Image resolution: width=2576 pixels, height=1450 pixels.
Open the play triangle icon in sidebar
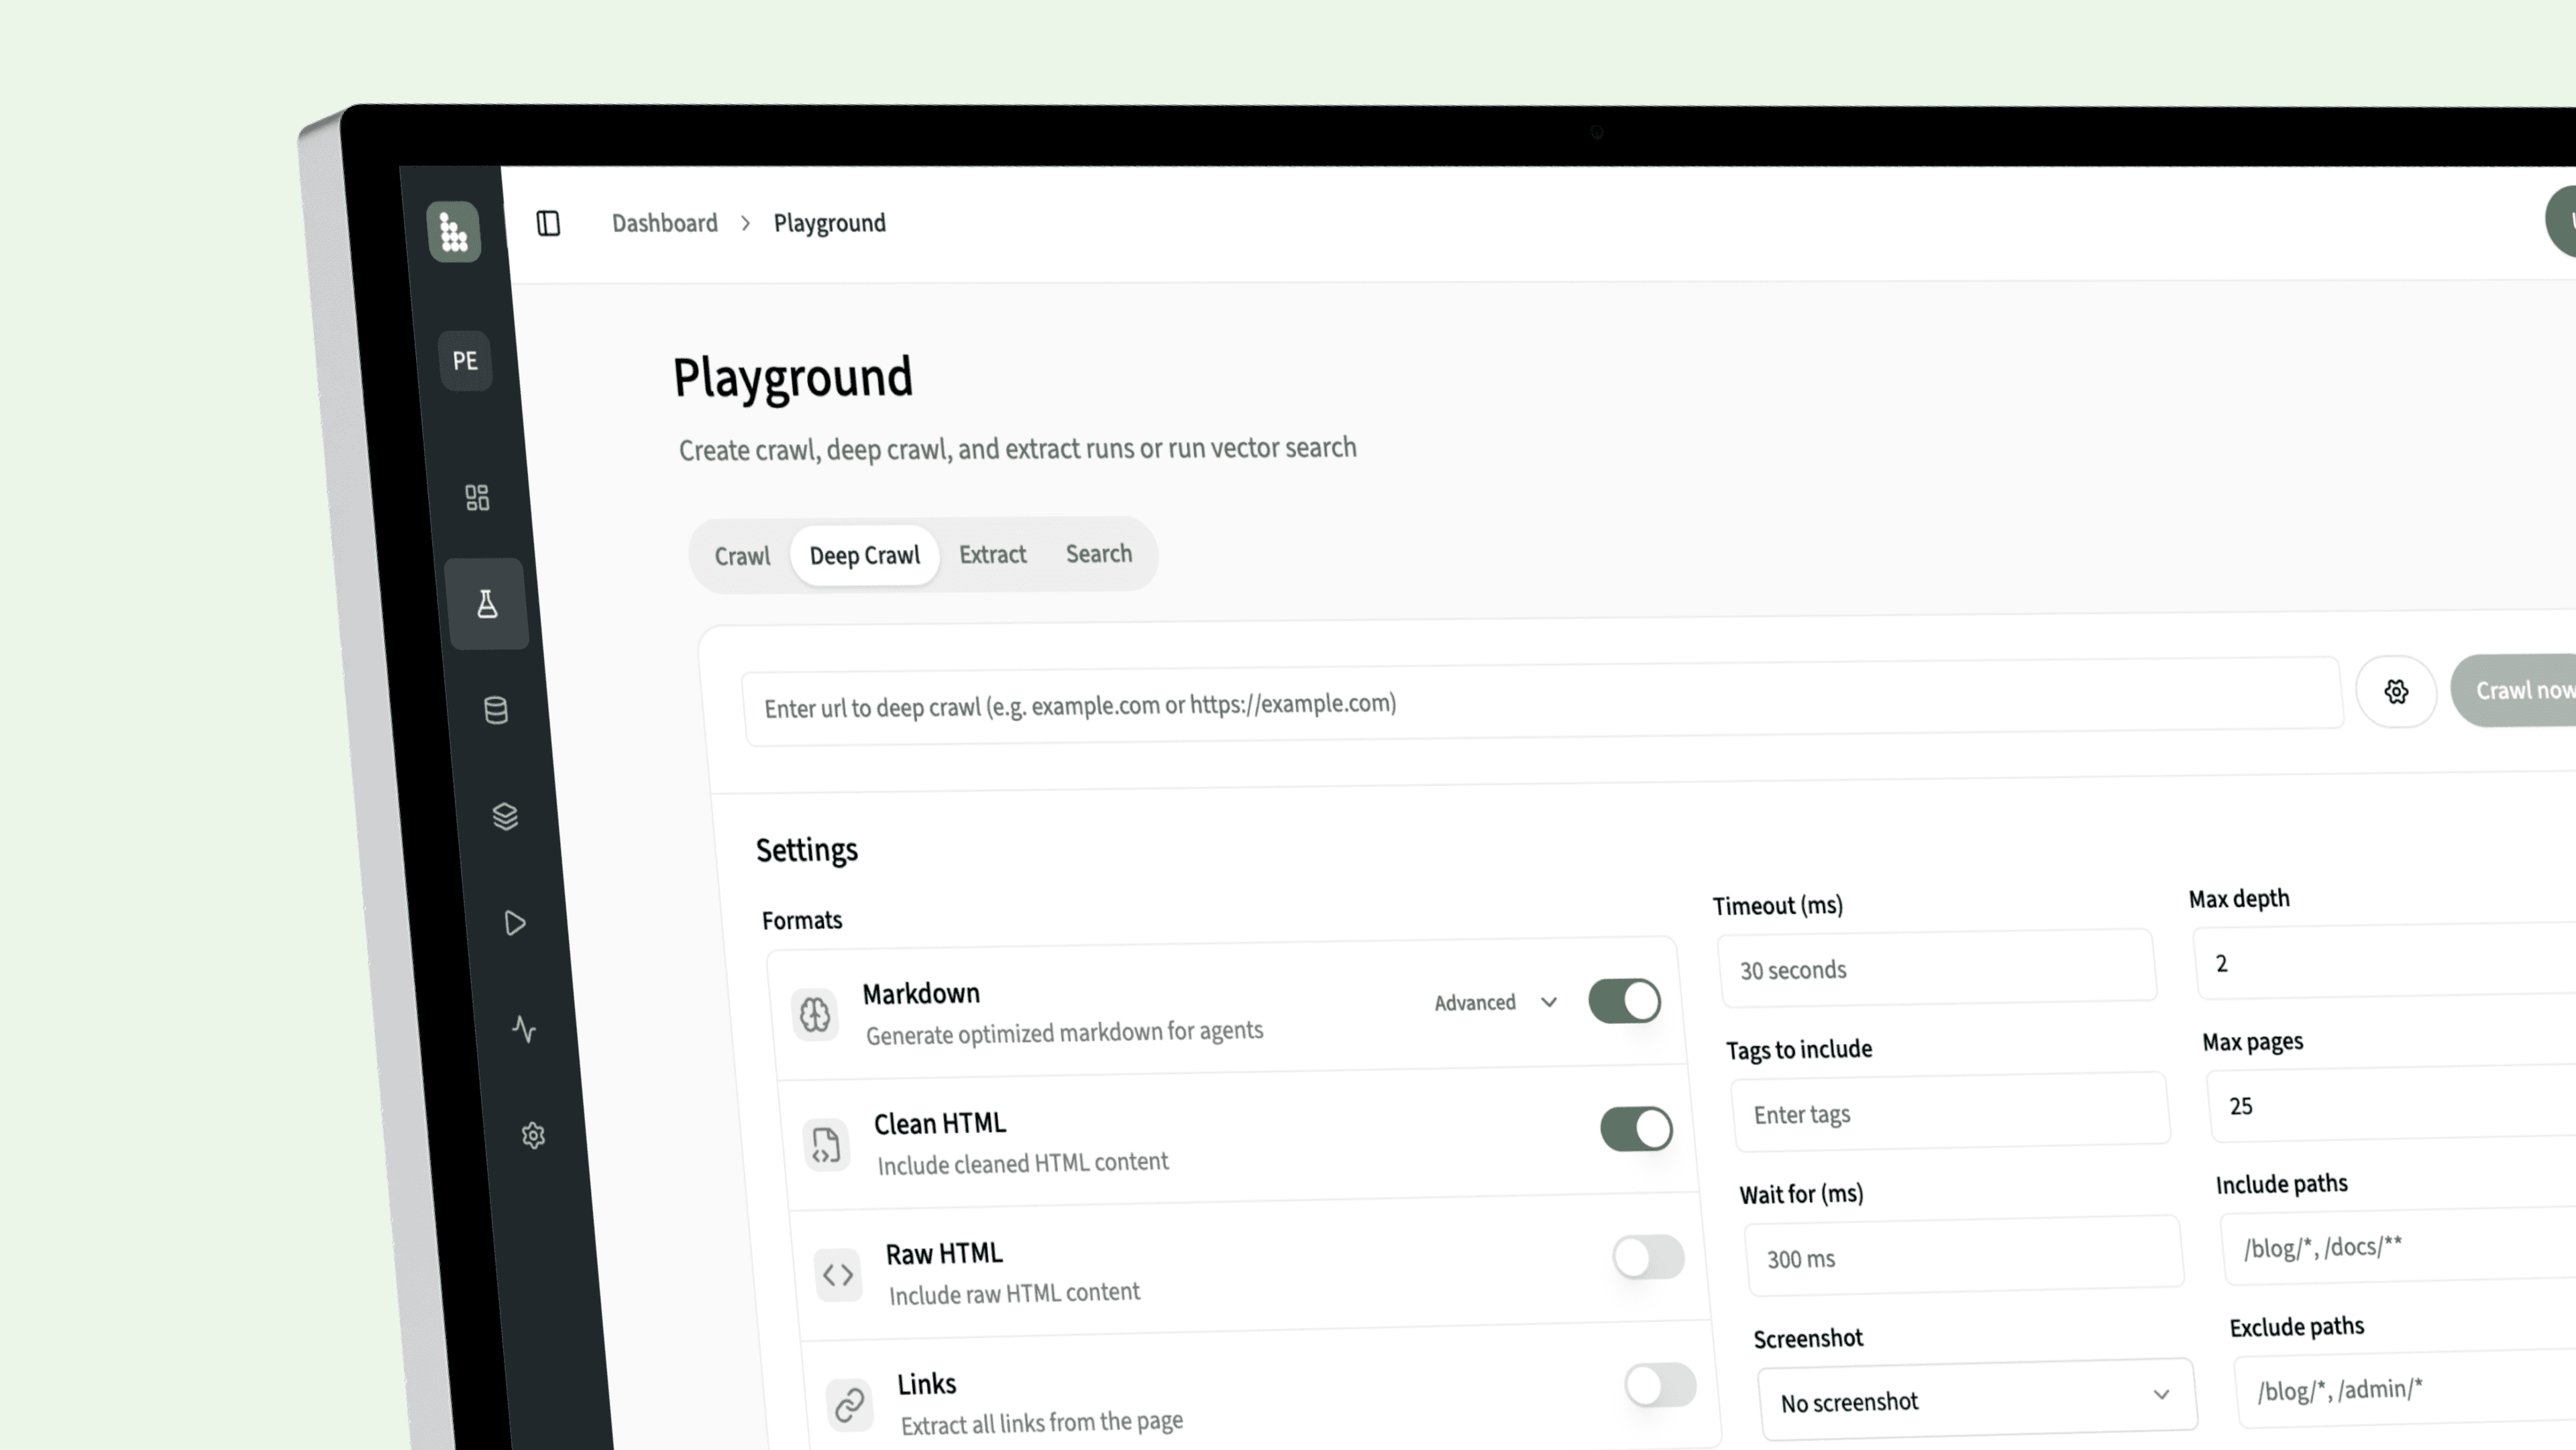coord(515,922)
